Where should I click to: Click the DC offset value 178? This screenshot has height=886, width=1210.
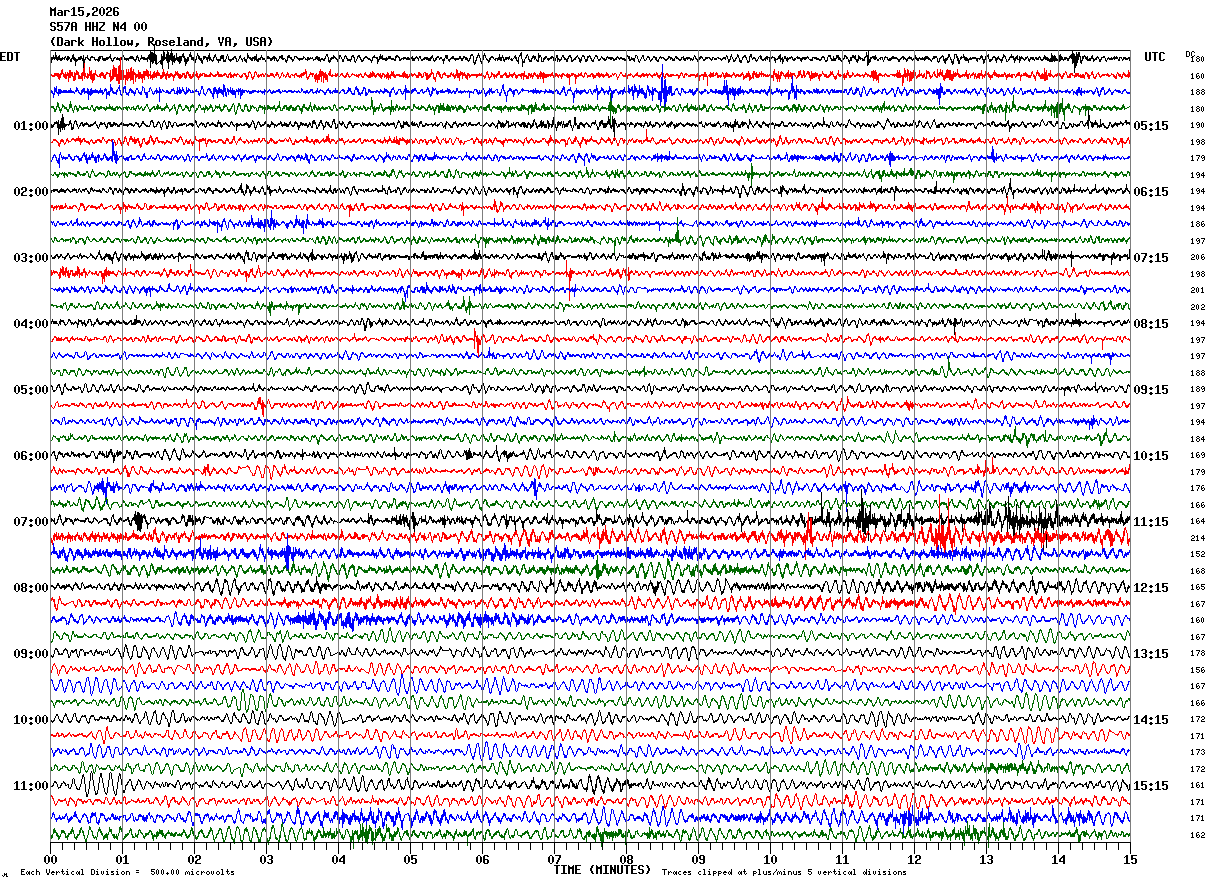pos(1197,653)
